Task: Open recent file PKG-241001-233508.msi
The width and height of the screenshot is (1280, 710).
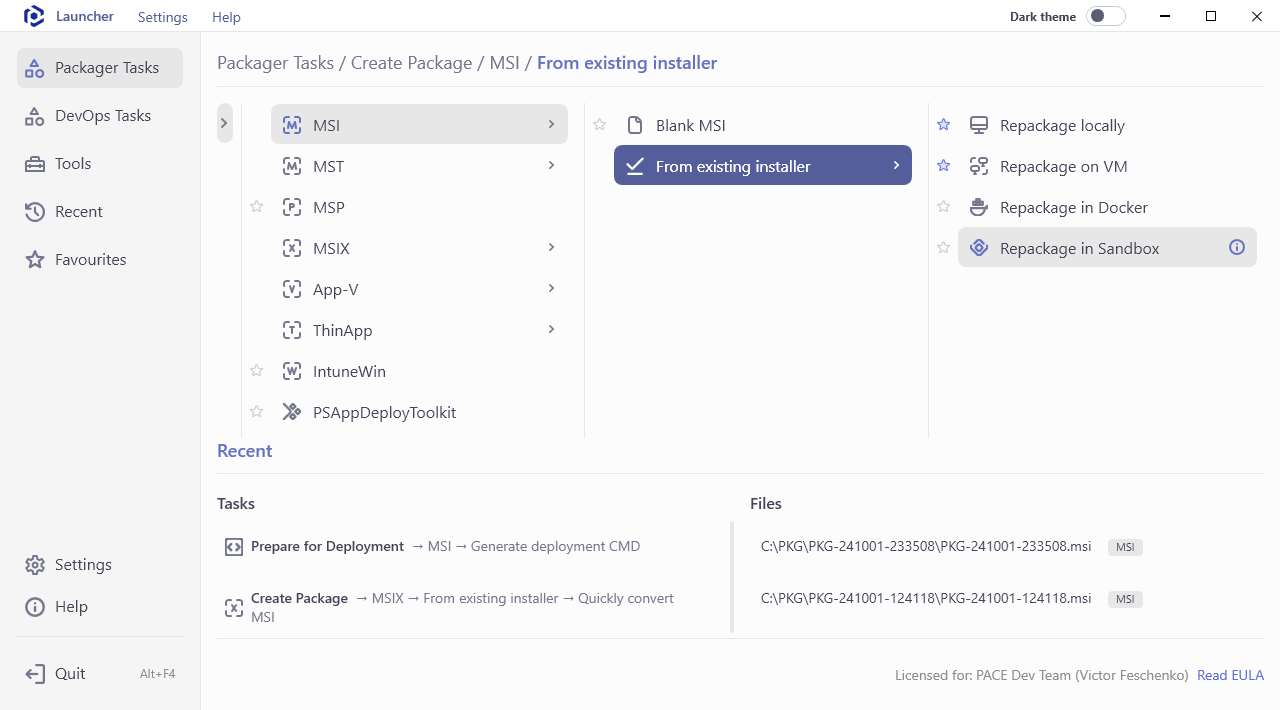Action: tap(926, 547)
